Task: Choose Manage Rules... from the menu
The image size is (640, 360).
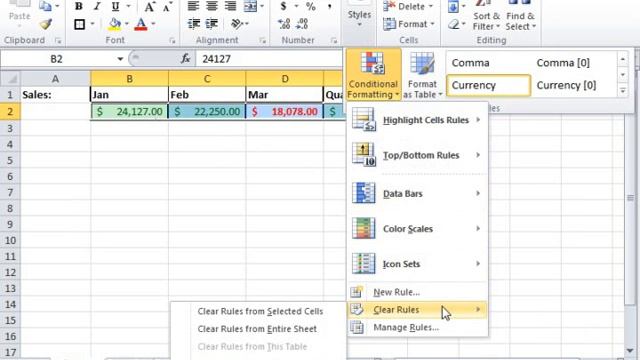Action: [417, 327]
